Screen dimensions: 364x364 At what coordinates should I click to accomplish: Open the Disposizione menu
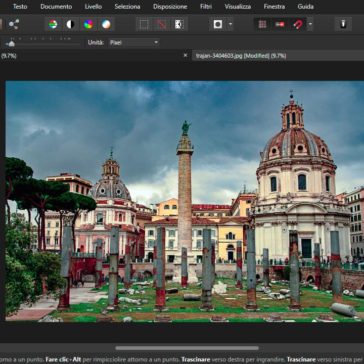[170, 6]
